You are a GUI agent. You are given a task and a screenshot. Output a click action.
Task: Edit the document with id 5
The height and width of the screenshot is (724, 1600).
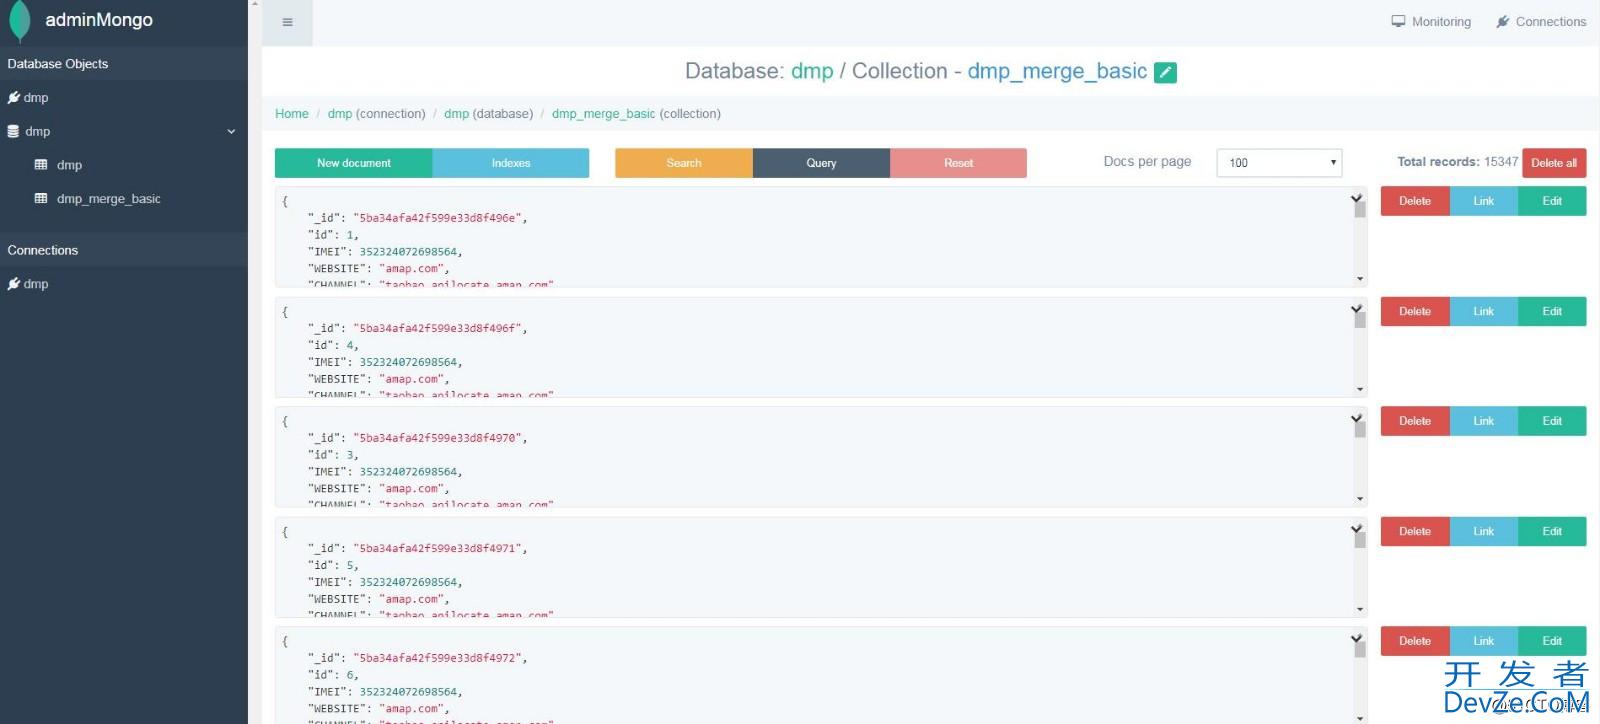[1552, 531]
